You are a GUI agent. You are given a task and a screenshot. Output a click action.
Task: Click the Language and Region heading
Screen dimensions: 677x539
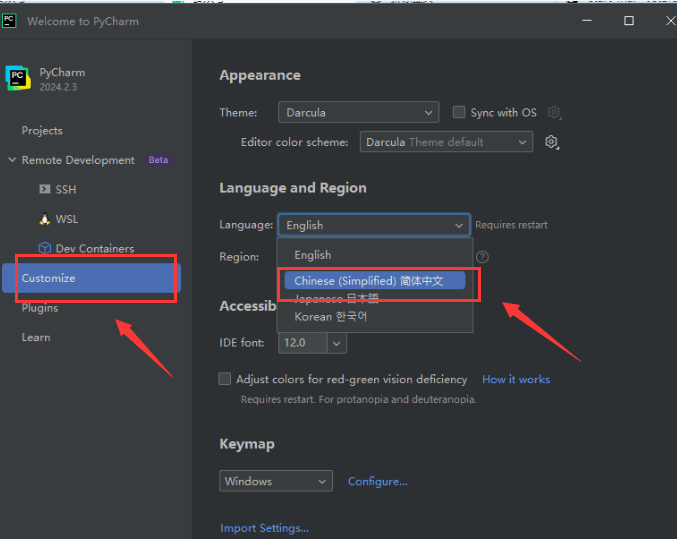293,188
